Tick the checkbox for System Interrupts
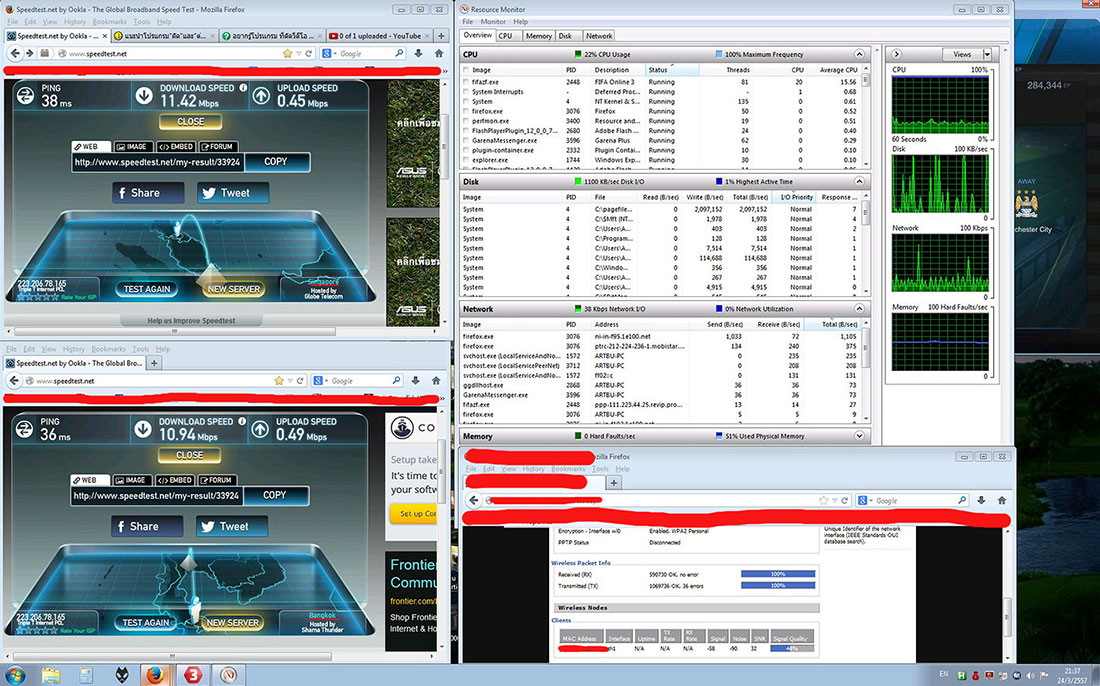 pyautogui.click(x=466, y=92)
